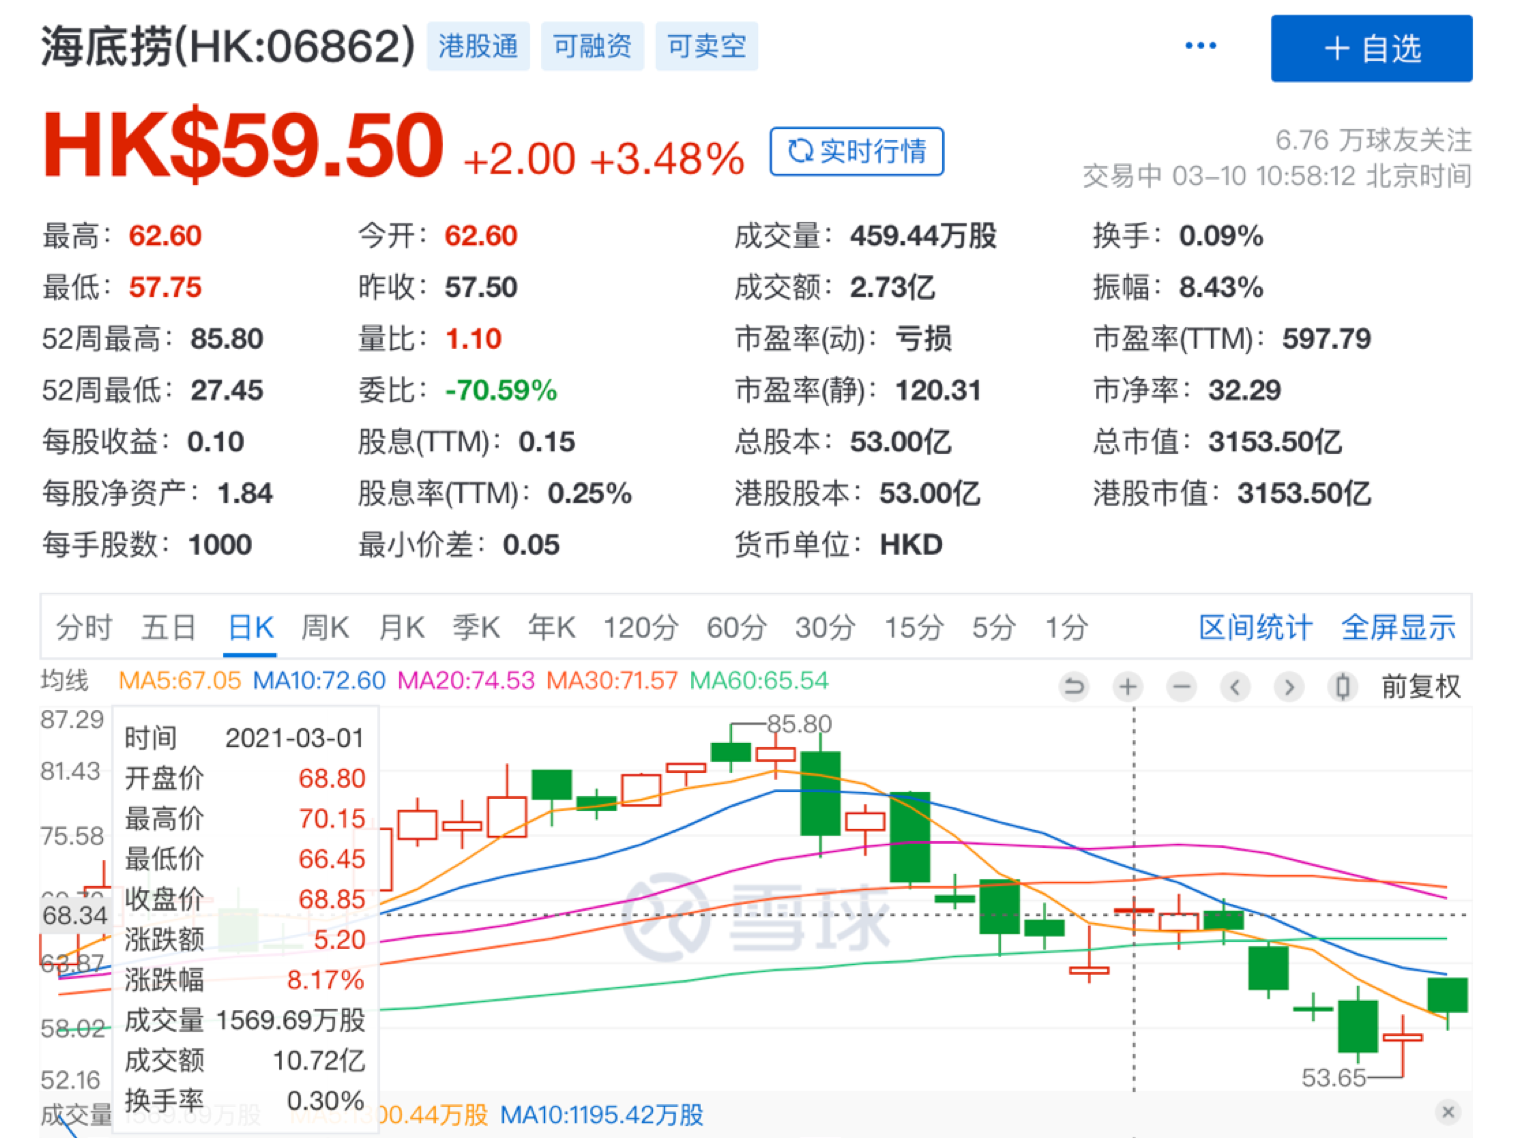Switch to the 5分 interval tab
The image size is (1516, 1138).
pyautogui.click(x=994, y=628)
